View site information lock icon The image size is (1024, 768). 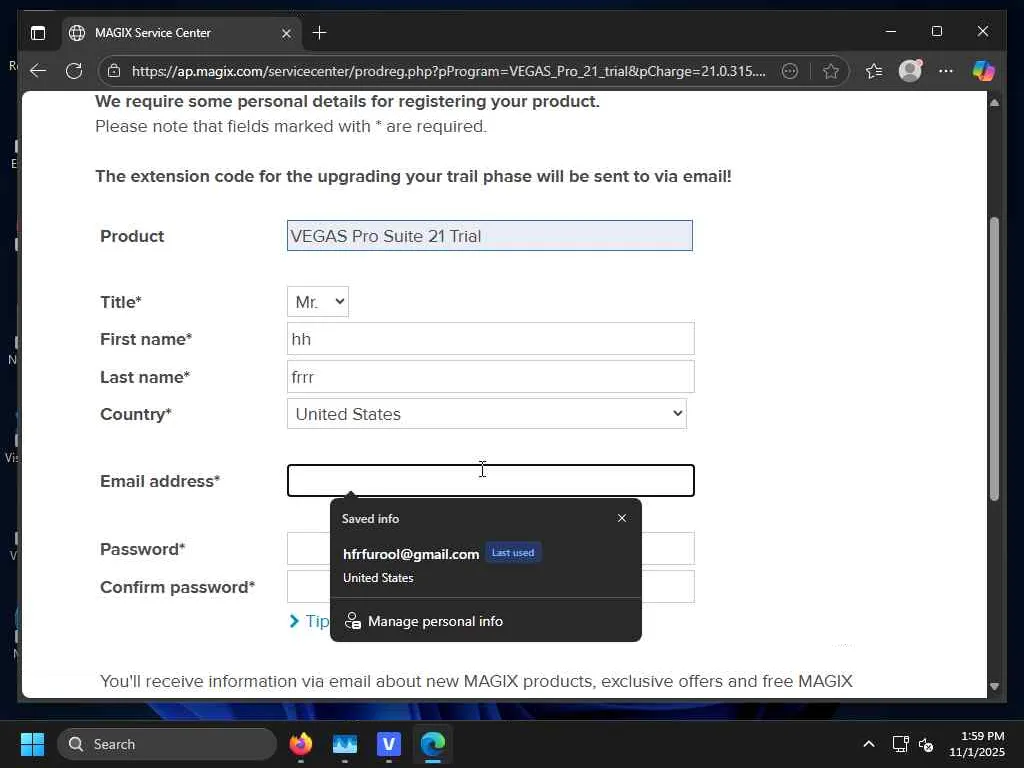tap(114, 71)
